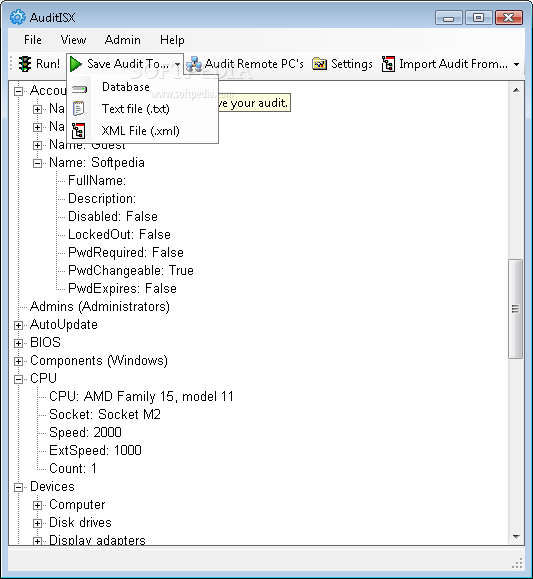Select the Disabled: False row
This screenshot has height=579, width=533.
113,216
